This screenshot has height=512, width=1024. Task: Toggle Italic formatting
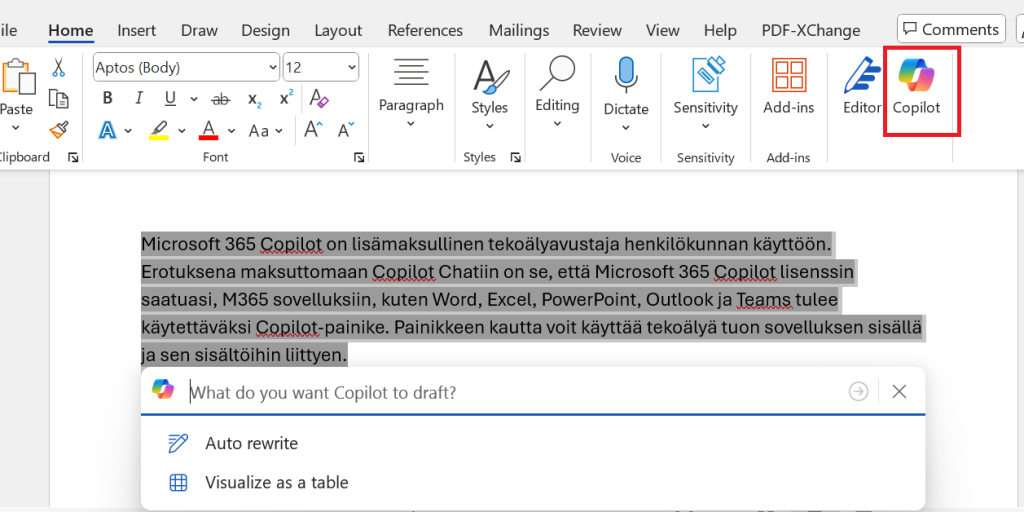pos(139,98)
